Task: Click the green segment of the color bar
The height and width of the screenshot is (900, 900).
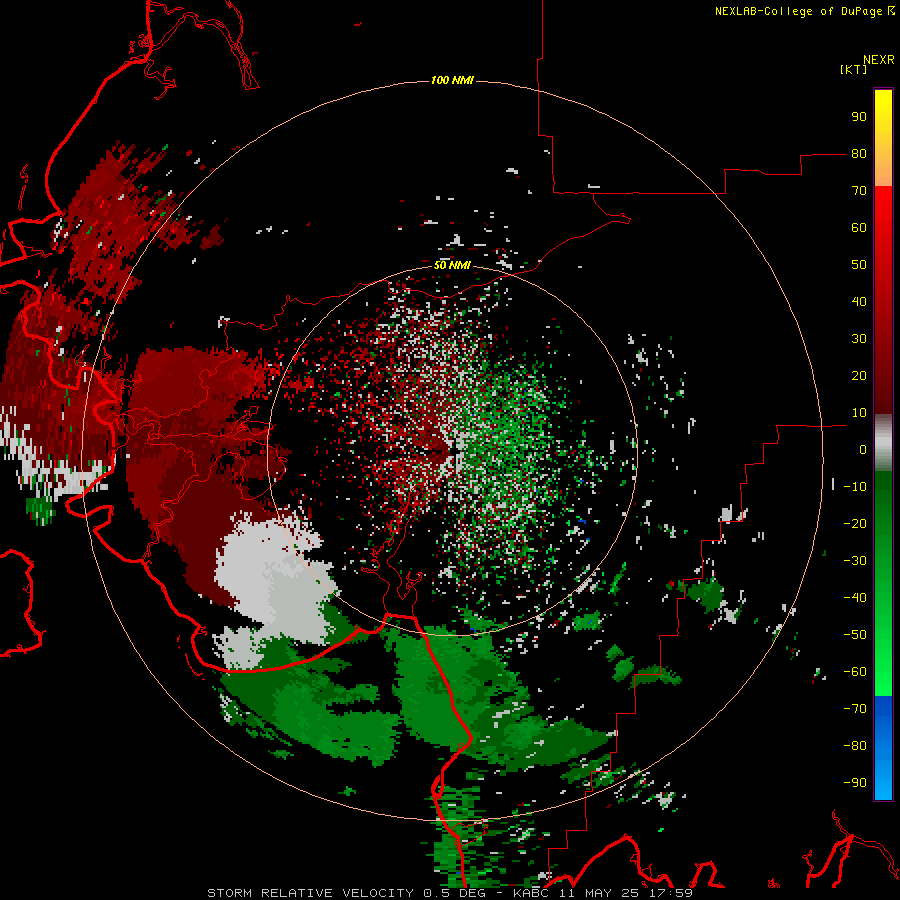Action: tap(883, 583)
